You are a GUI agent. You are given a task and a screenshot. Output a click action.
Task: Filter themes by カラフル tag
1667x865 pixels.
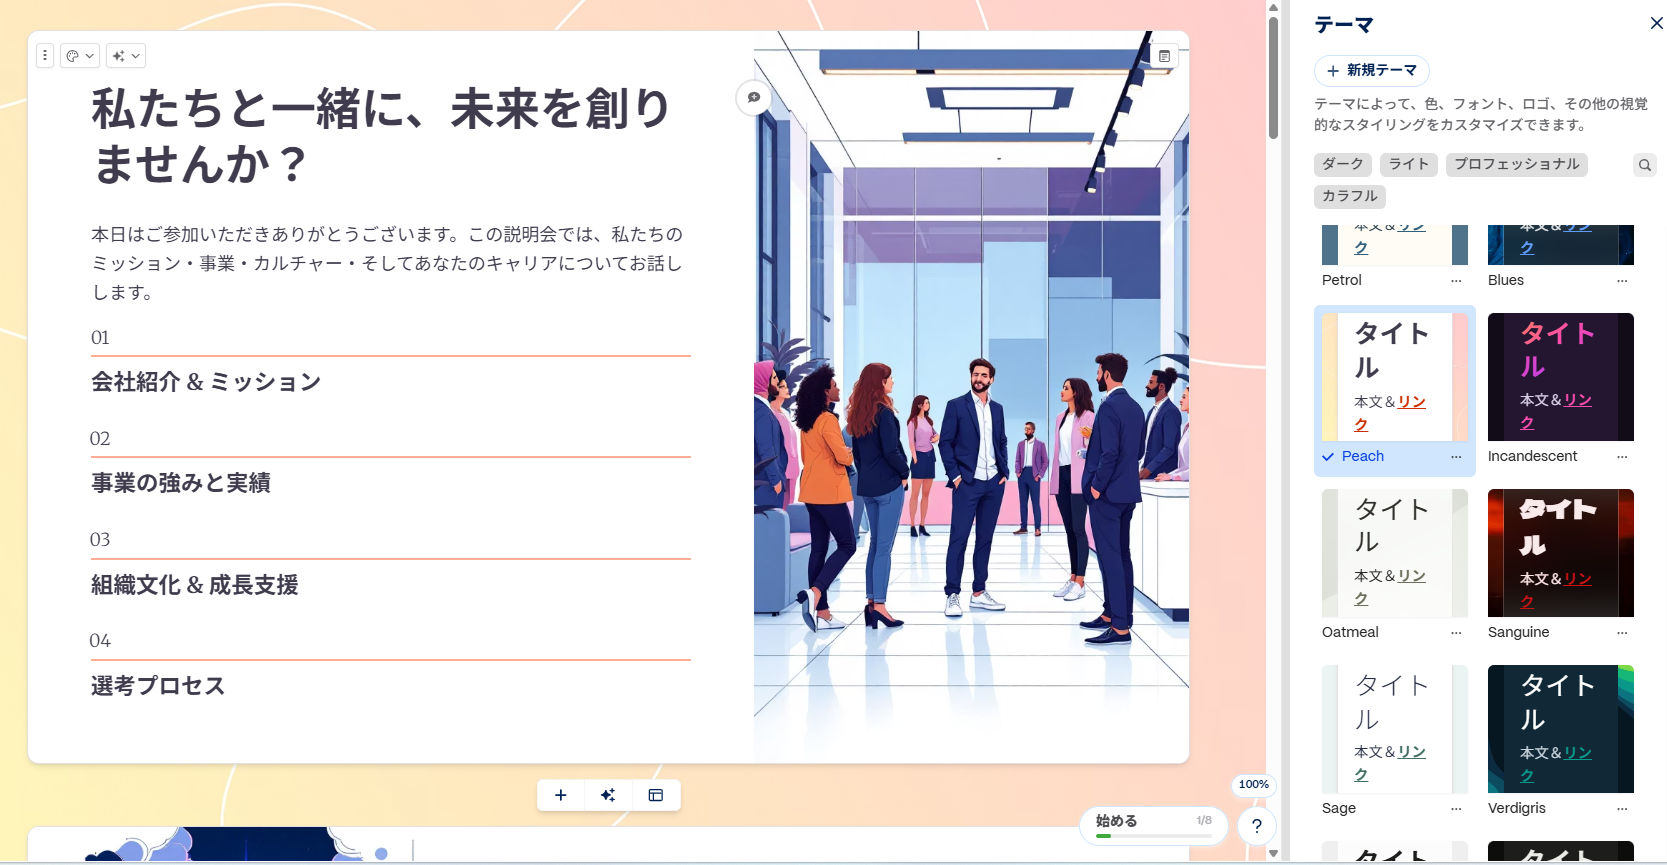coord(1350,196)
